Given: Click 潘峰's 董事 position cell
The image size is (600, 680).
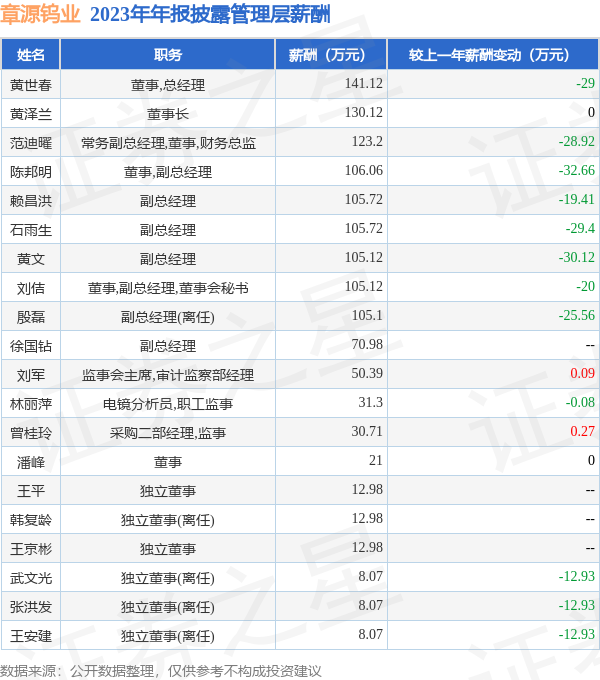Looking at the screenshot, I should click(x=168, y=462).
